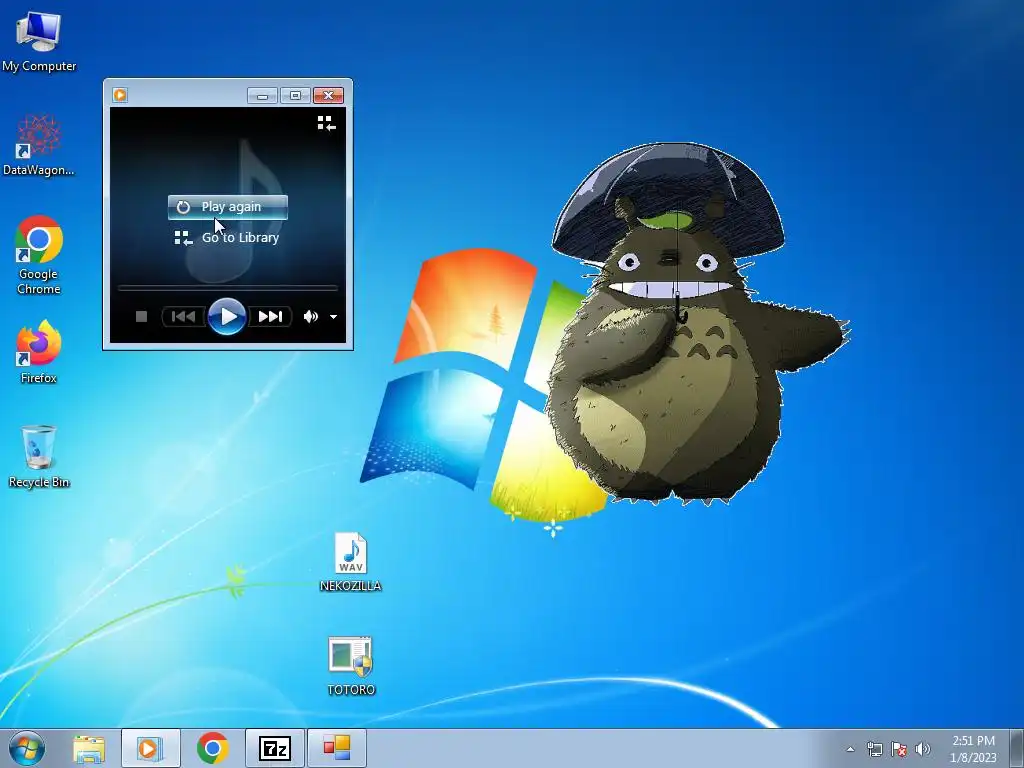Open the Action Center flag icon
This screenshot has width=1024, height=768.
click(x=899, y=749)
